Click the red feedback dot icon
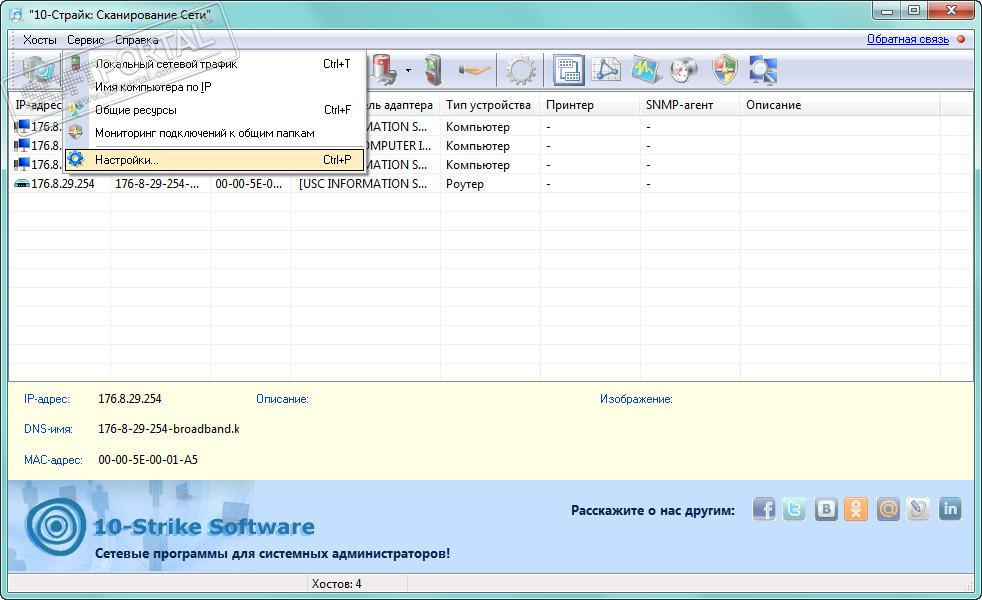 [x=961, y=39]
